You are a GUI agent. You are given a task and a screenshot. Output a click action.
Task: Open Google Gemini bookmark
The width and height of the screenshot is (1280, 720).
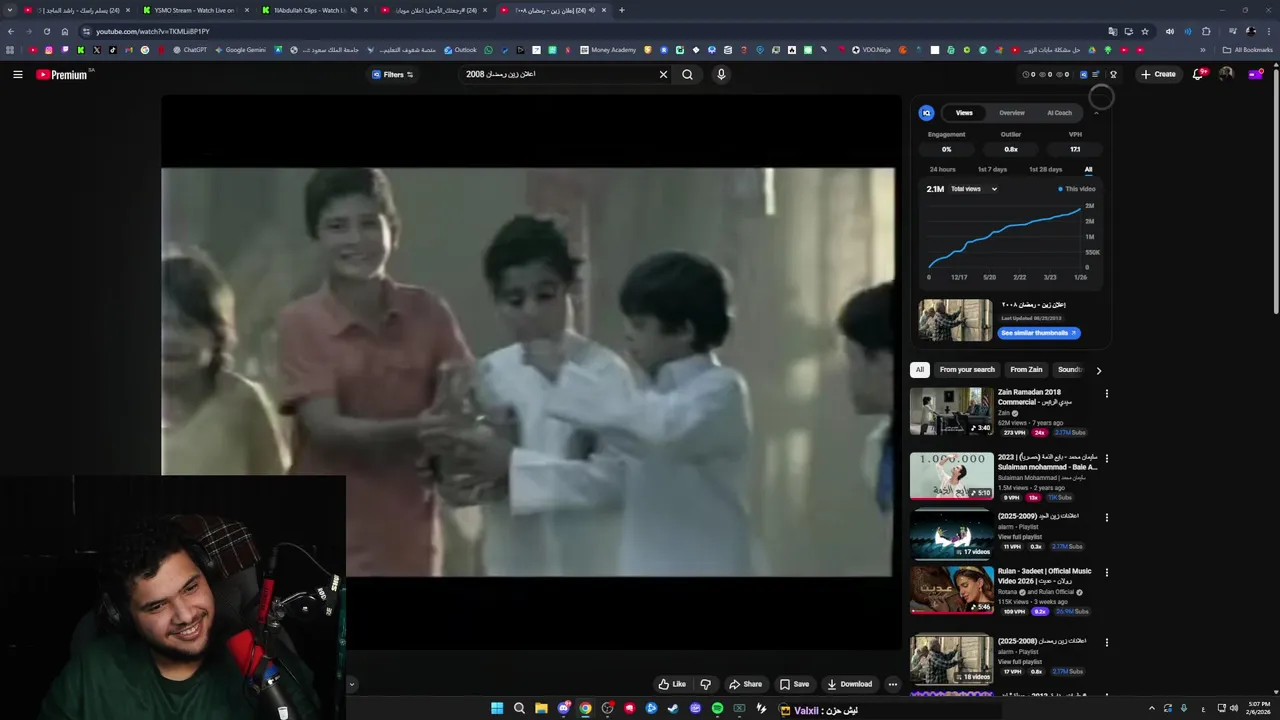click(240, 50)
